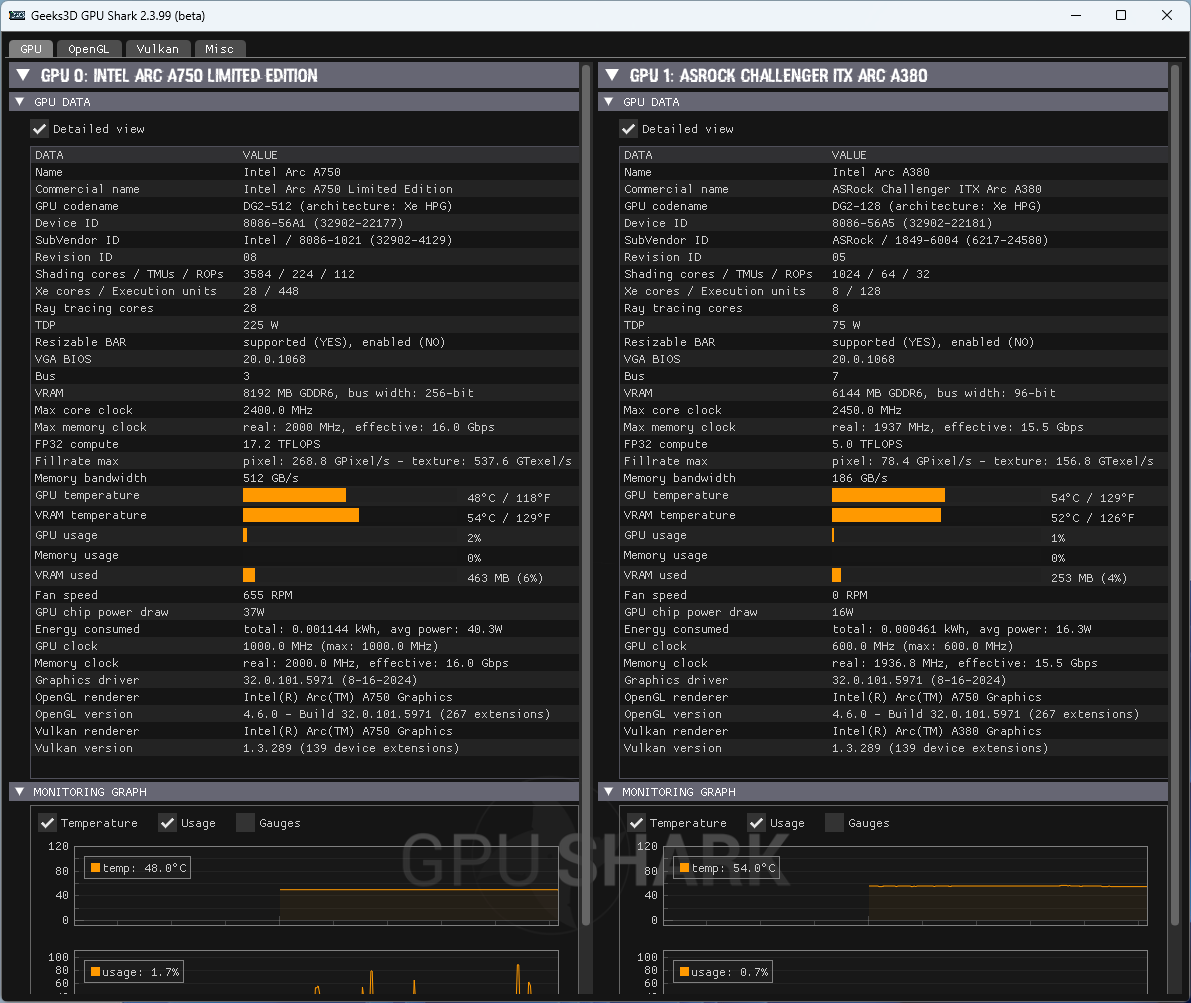The height and width of the screenshot is (1003, 1191).
Task: Click GPU 0 Vulkan version value 1.3.289
Action: click(351, 748)
